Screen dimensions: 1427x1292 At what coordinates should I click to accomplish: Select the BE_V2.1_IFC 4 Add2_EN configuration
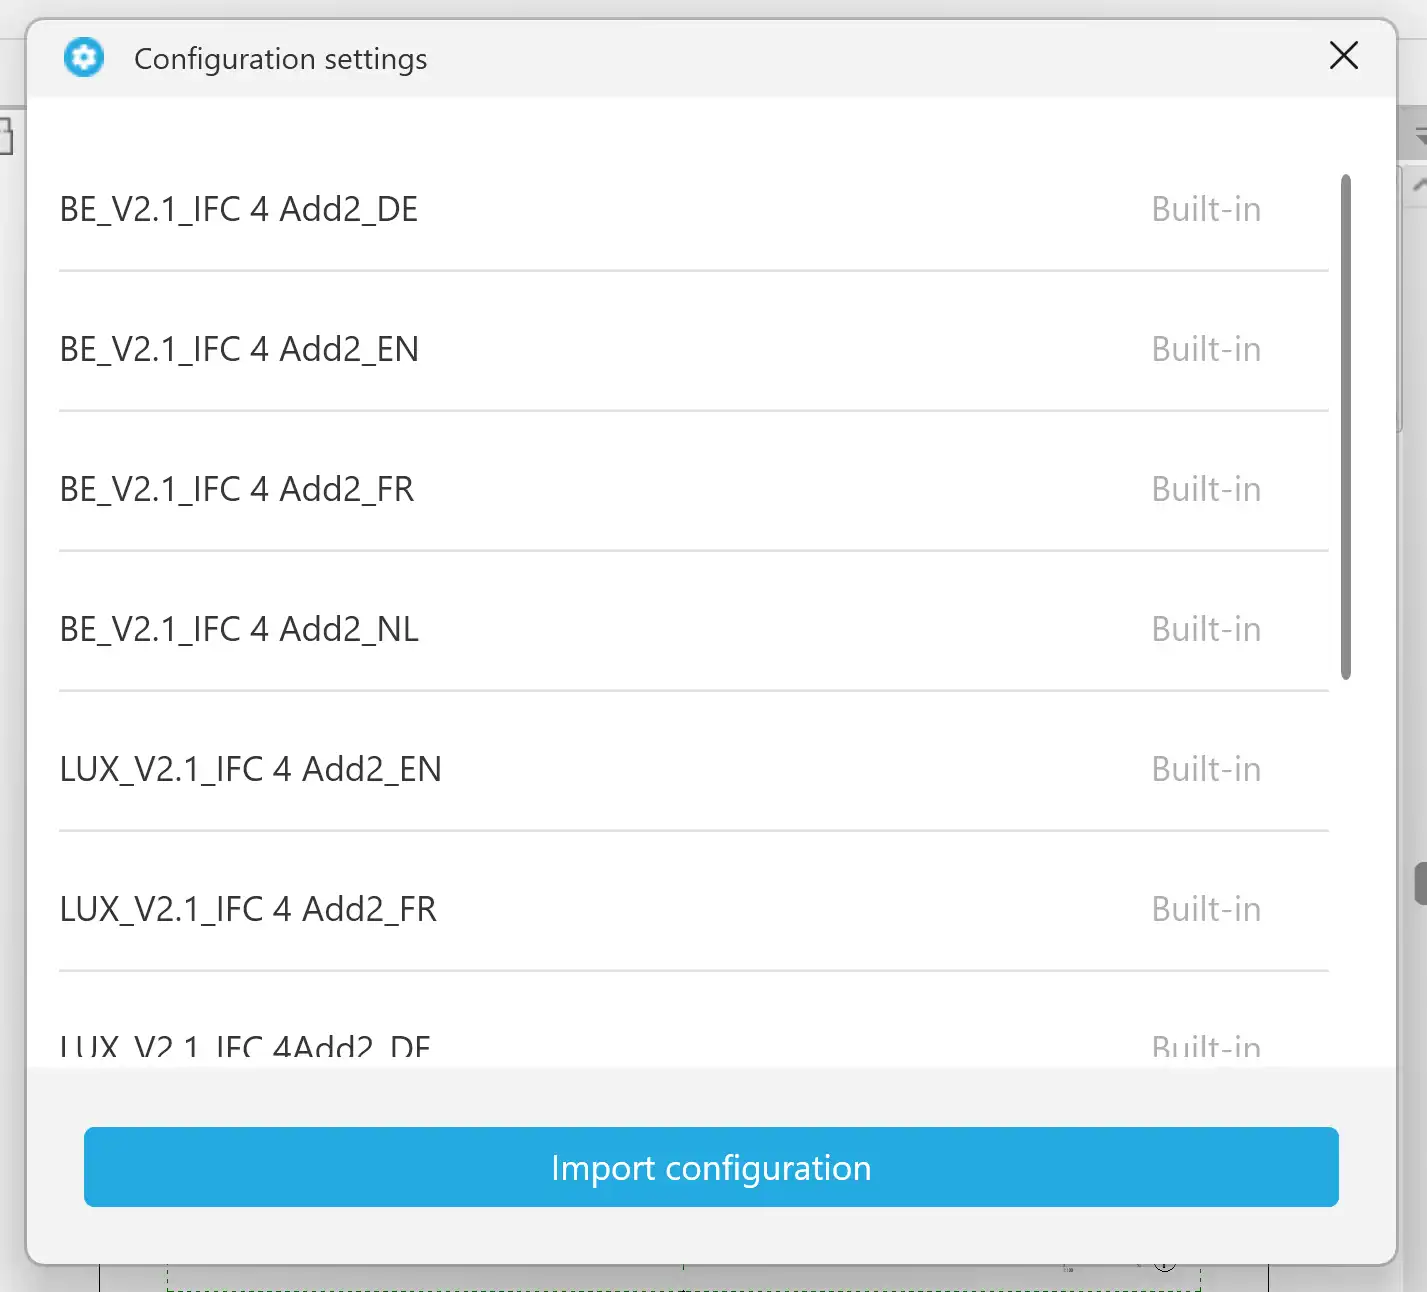(693, 349)
